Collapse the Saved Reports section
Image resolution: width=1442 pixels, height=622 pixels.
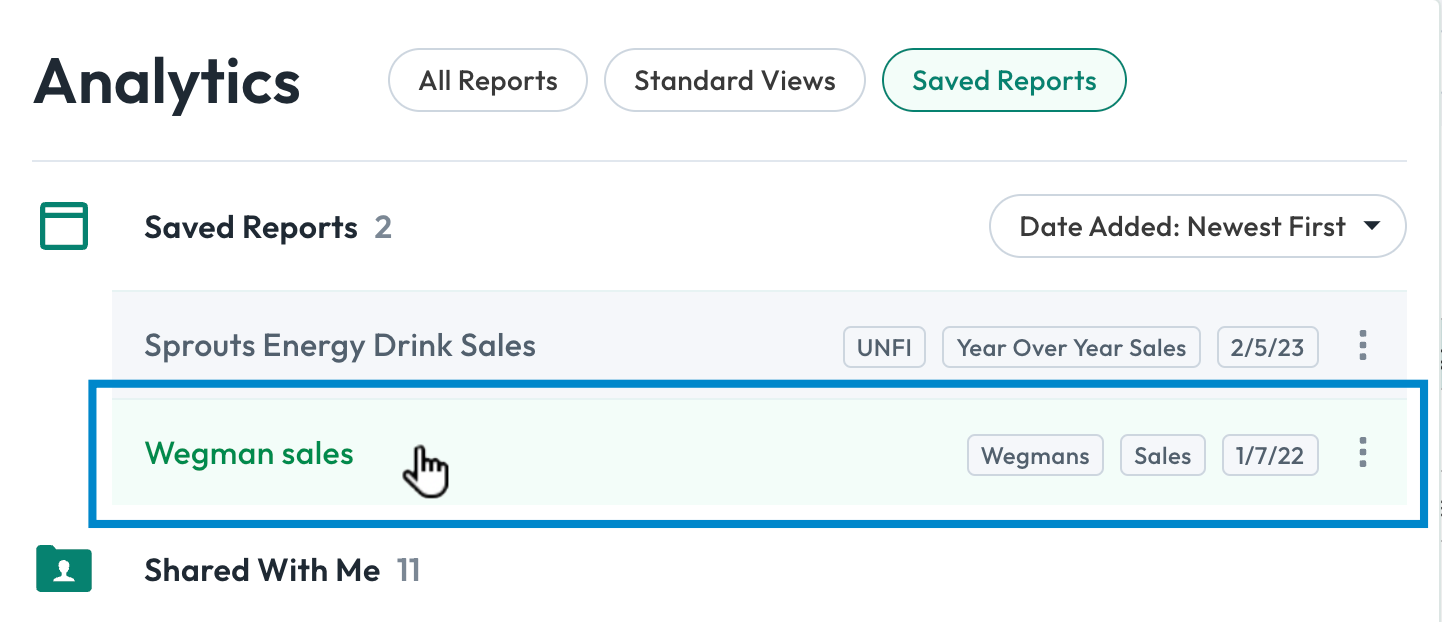[x=251, y=226]
